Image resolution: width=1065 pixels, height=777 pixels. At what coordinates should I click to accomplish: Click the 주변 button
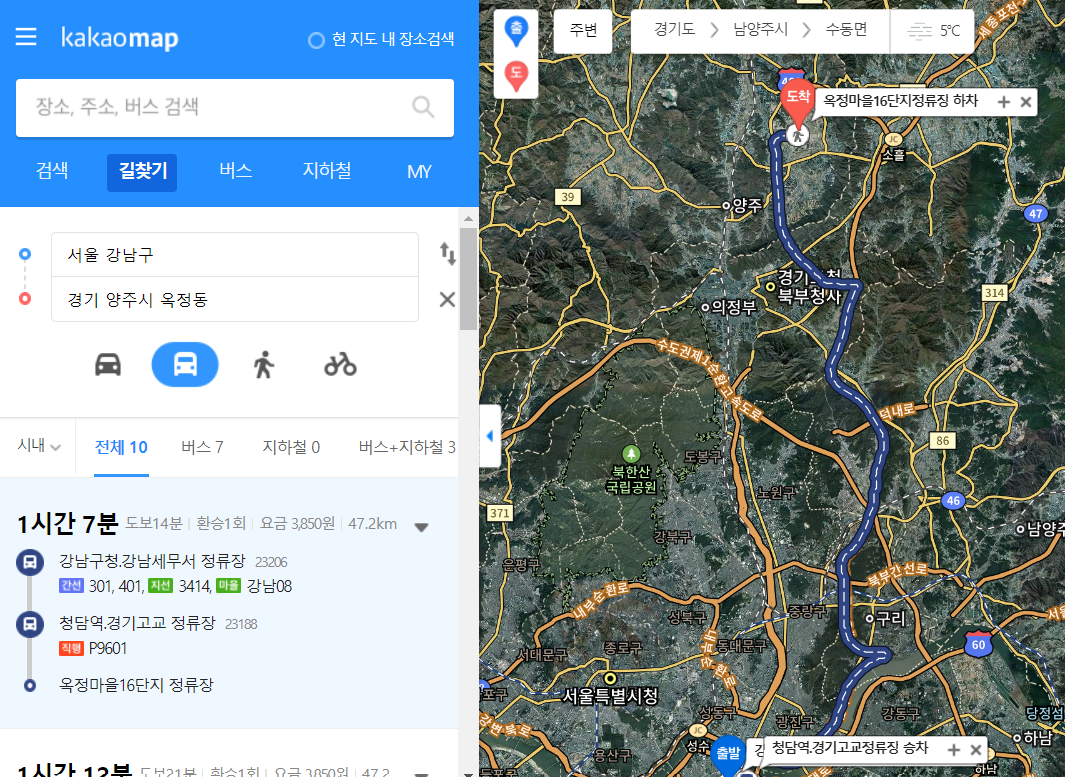click(x=583, y=31)
